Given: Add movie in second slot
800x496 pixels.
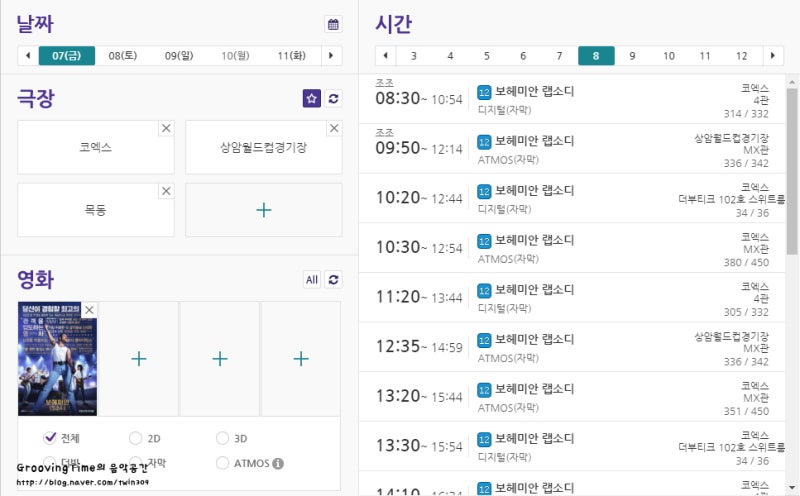Looking at the screenshot, I should click(x=139, y=359).
